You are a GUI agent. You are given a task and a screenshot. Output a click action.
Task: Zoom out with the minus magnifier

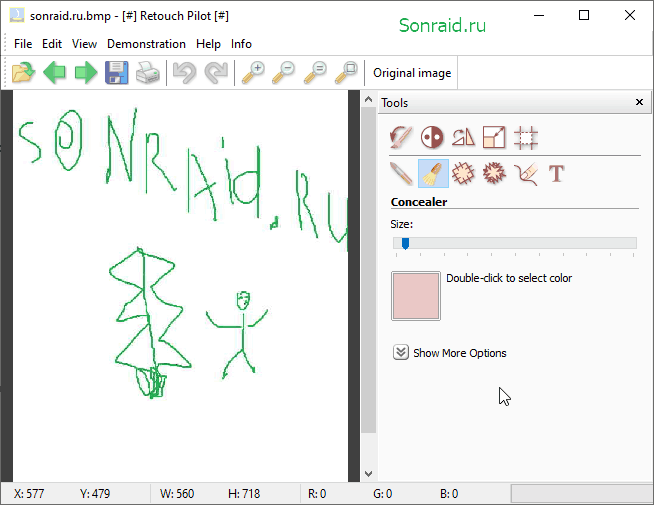(x=284, y=73)
